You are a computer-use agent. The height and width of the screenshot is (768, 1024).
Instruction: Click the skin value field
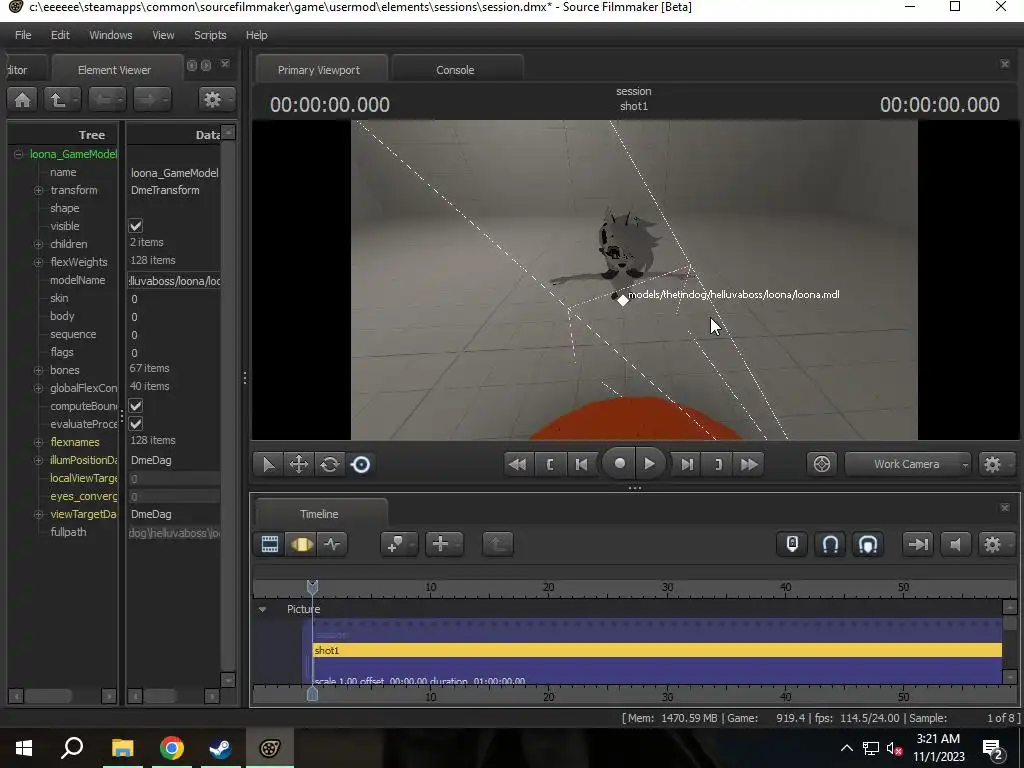tap(174, 299)
